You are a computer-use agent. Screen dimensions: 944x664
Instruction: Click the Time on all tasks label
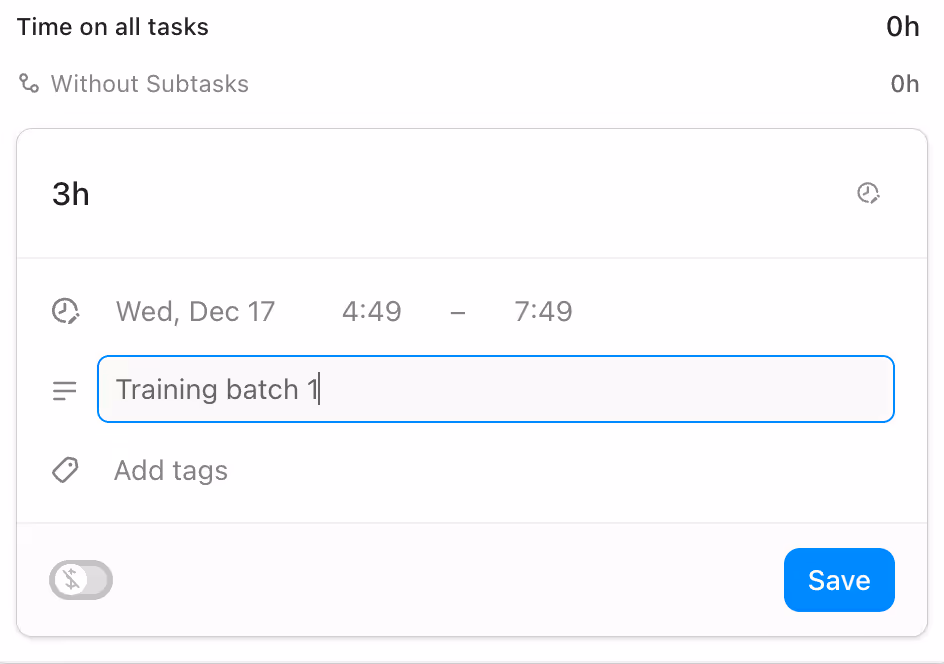[x=113, y=27]
